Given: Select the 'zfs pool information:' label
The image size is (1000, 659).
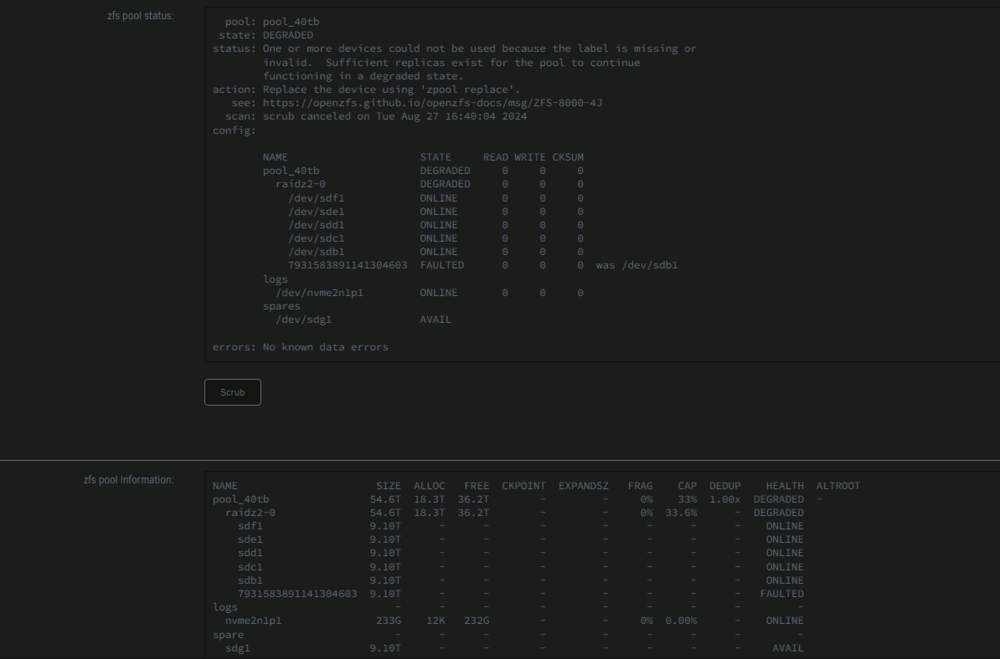Looking at the screenshot, I should (x=128, y=480).
